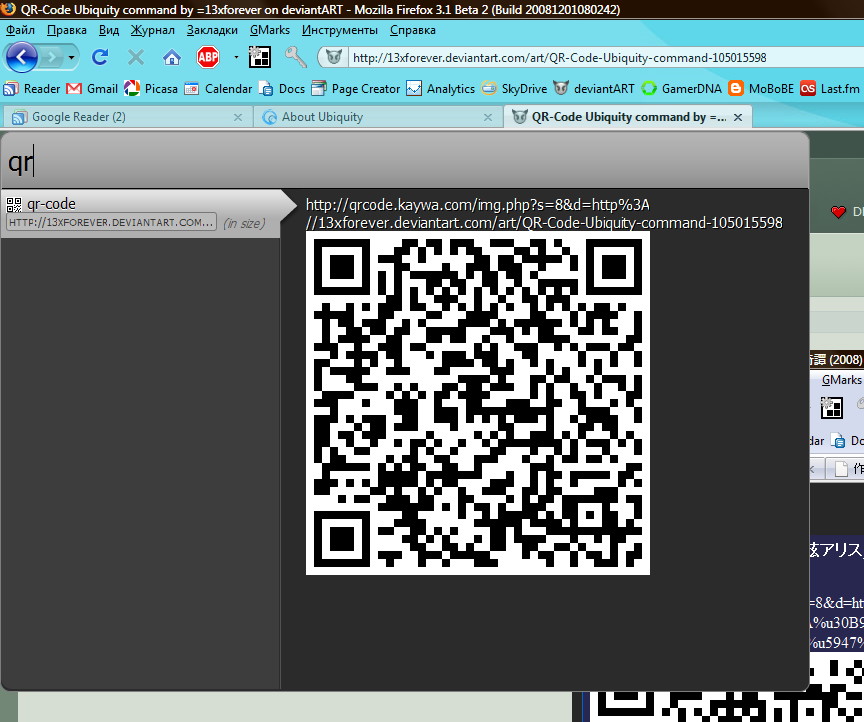Click the QR icon in background screenshot
The height and width of the screenshot is (722, 864).
point(831,408)
